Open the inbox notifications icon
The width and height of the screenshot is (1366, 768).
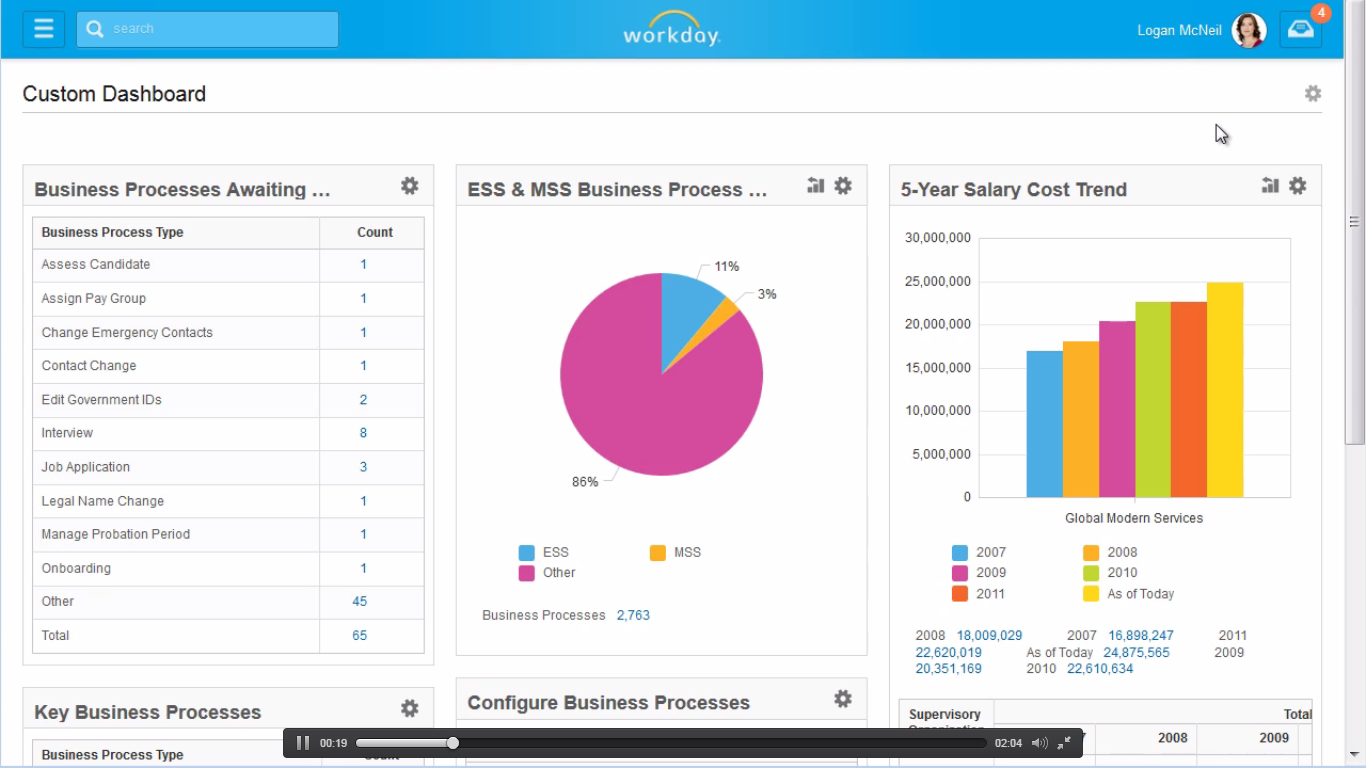point(1300,30)
